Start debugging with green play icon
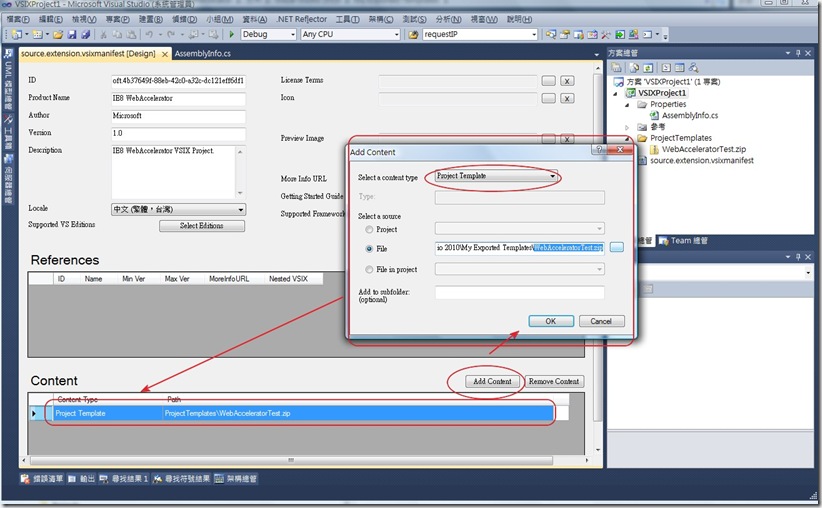822x508 pixels. 231,35
